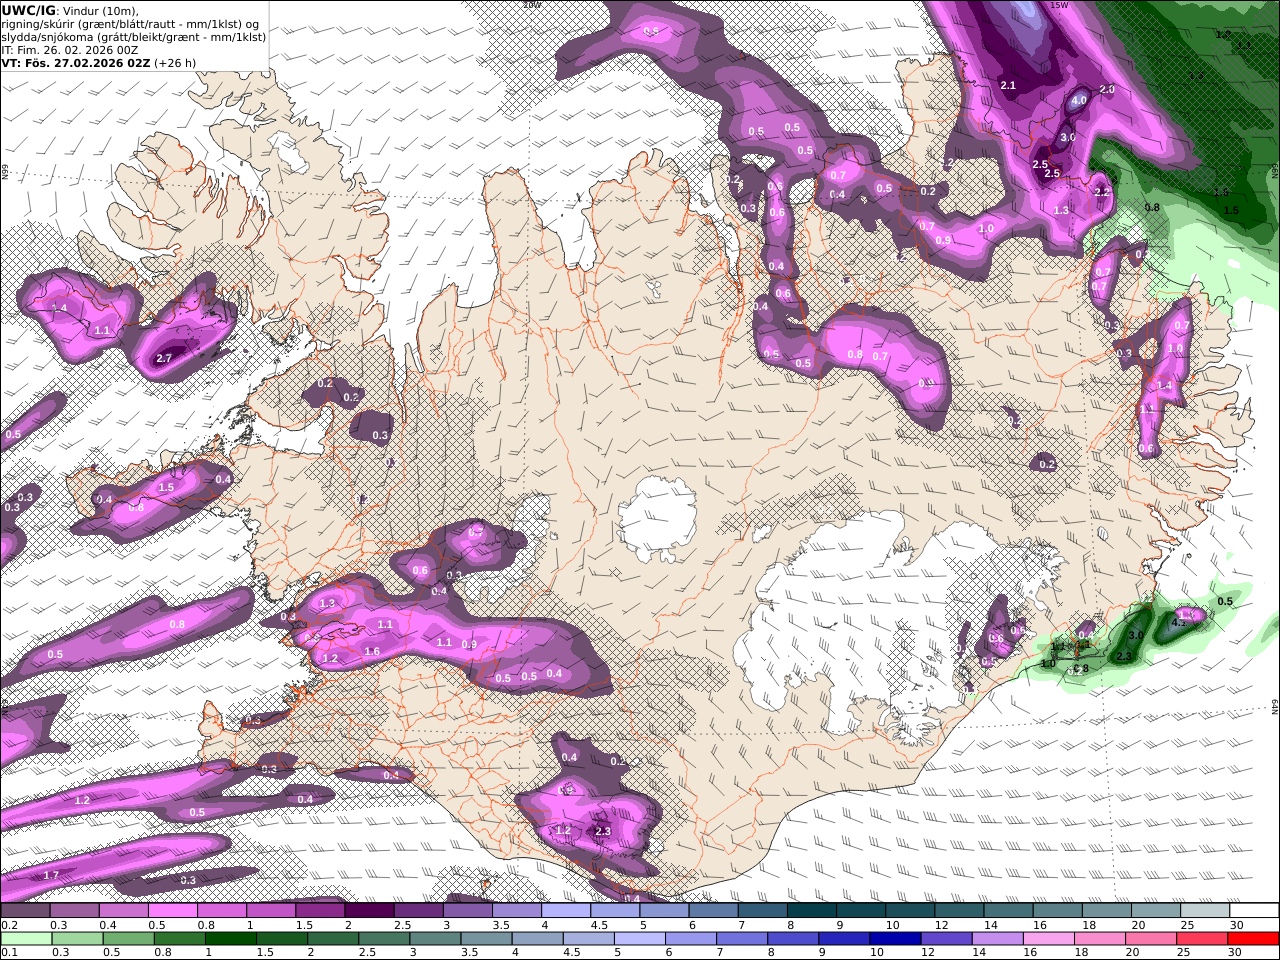Click the 2.7 snowfall value on the map

[x=165, y=358]
